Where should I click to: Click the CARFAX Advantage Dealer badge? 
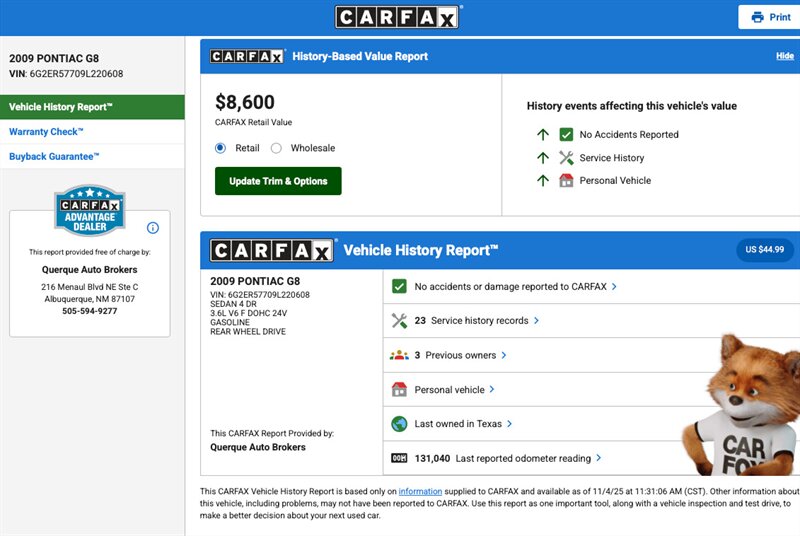[x=89, y=210]
